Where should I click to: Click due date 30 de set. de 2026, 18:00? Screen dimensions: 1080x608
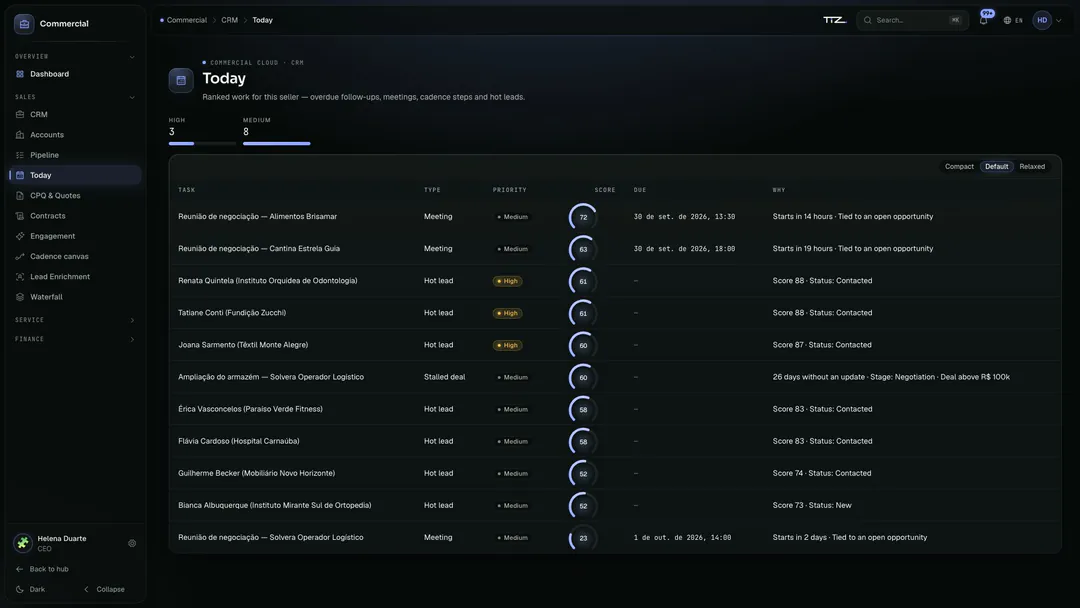684,249
